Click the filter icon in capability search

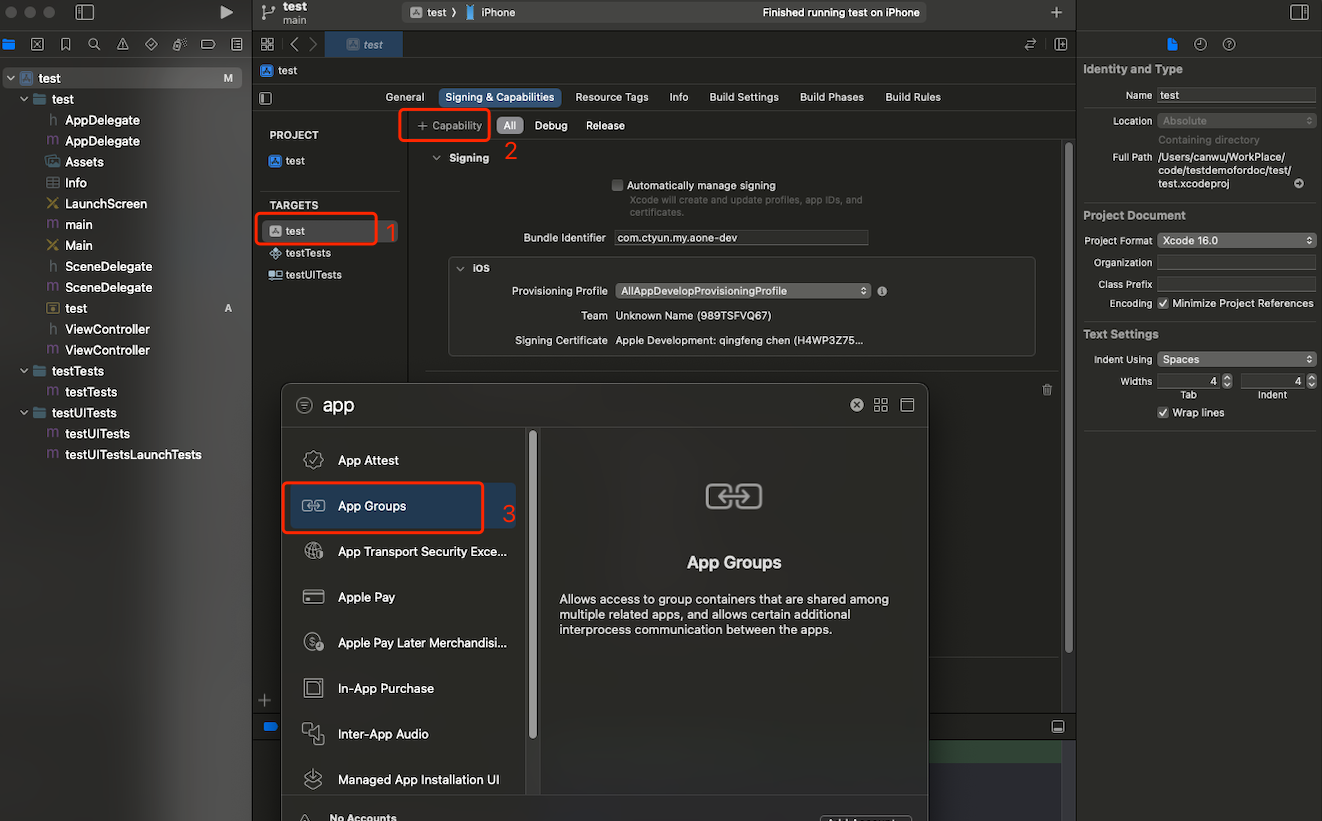[305, 405]
